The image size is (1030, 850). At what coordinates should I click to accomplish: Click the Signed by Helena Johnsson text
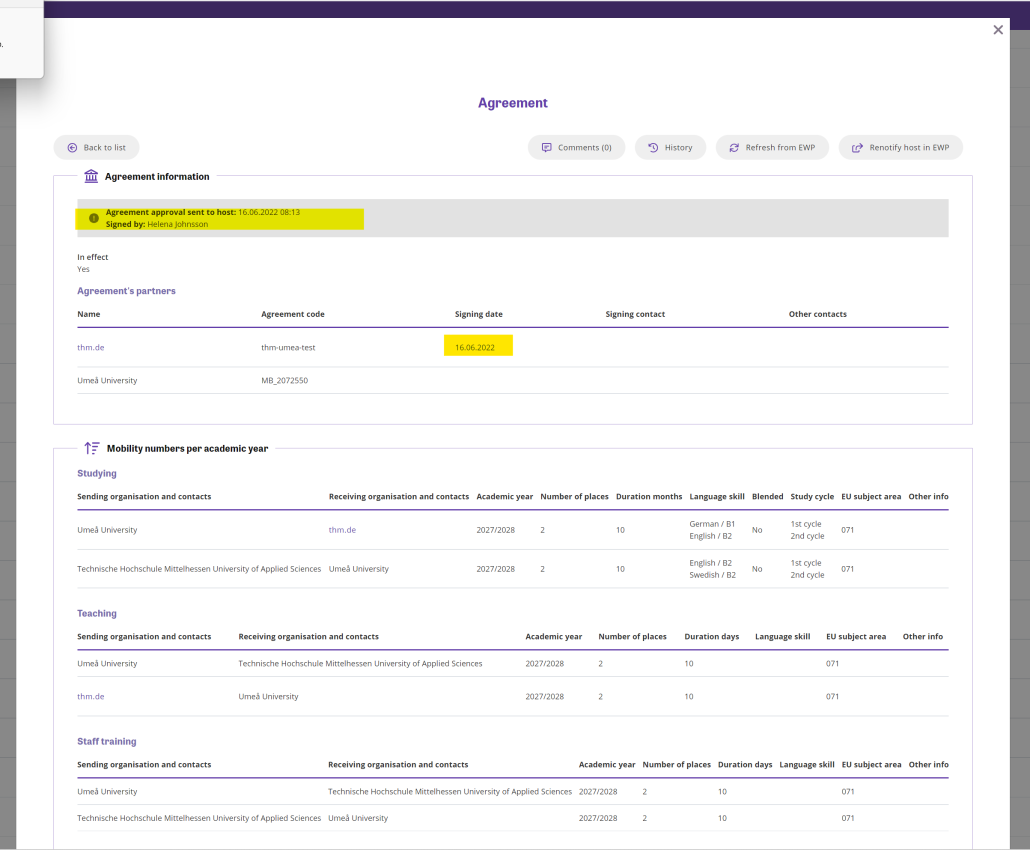(x=157, y=224)
